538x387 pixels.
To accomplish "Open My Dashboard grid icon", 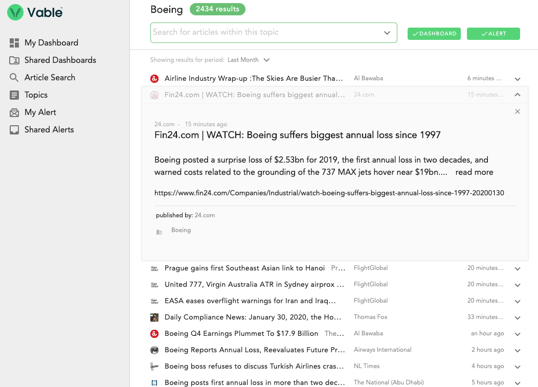I will coord(14,43).
